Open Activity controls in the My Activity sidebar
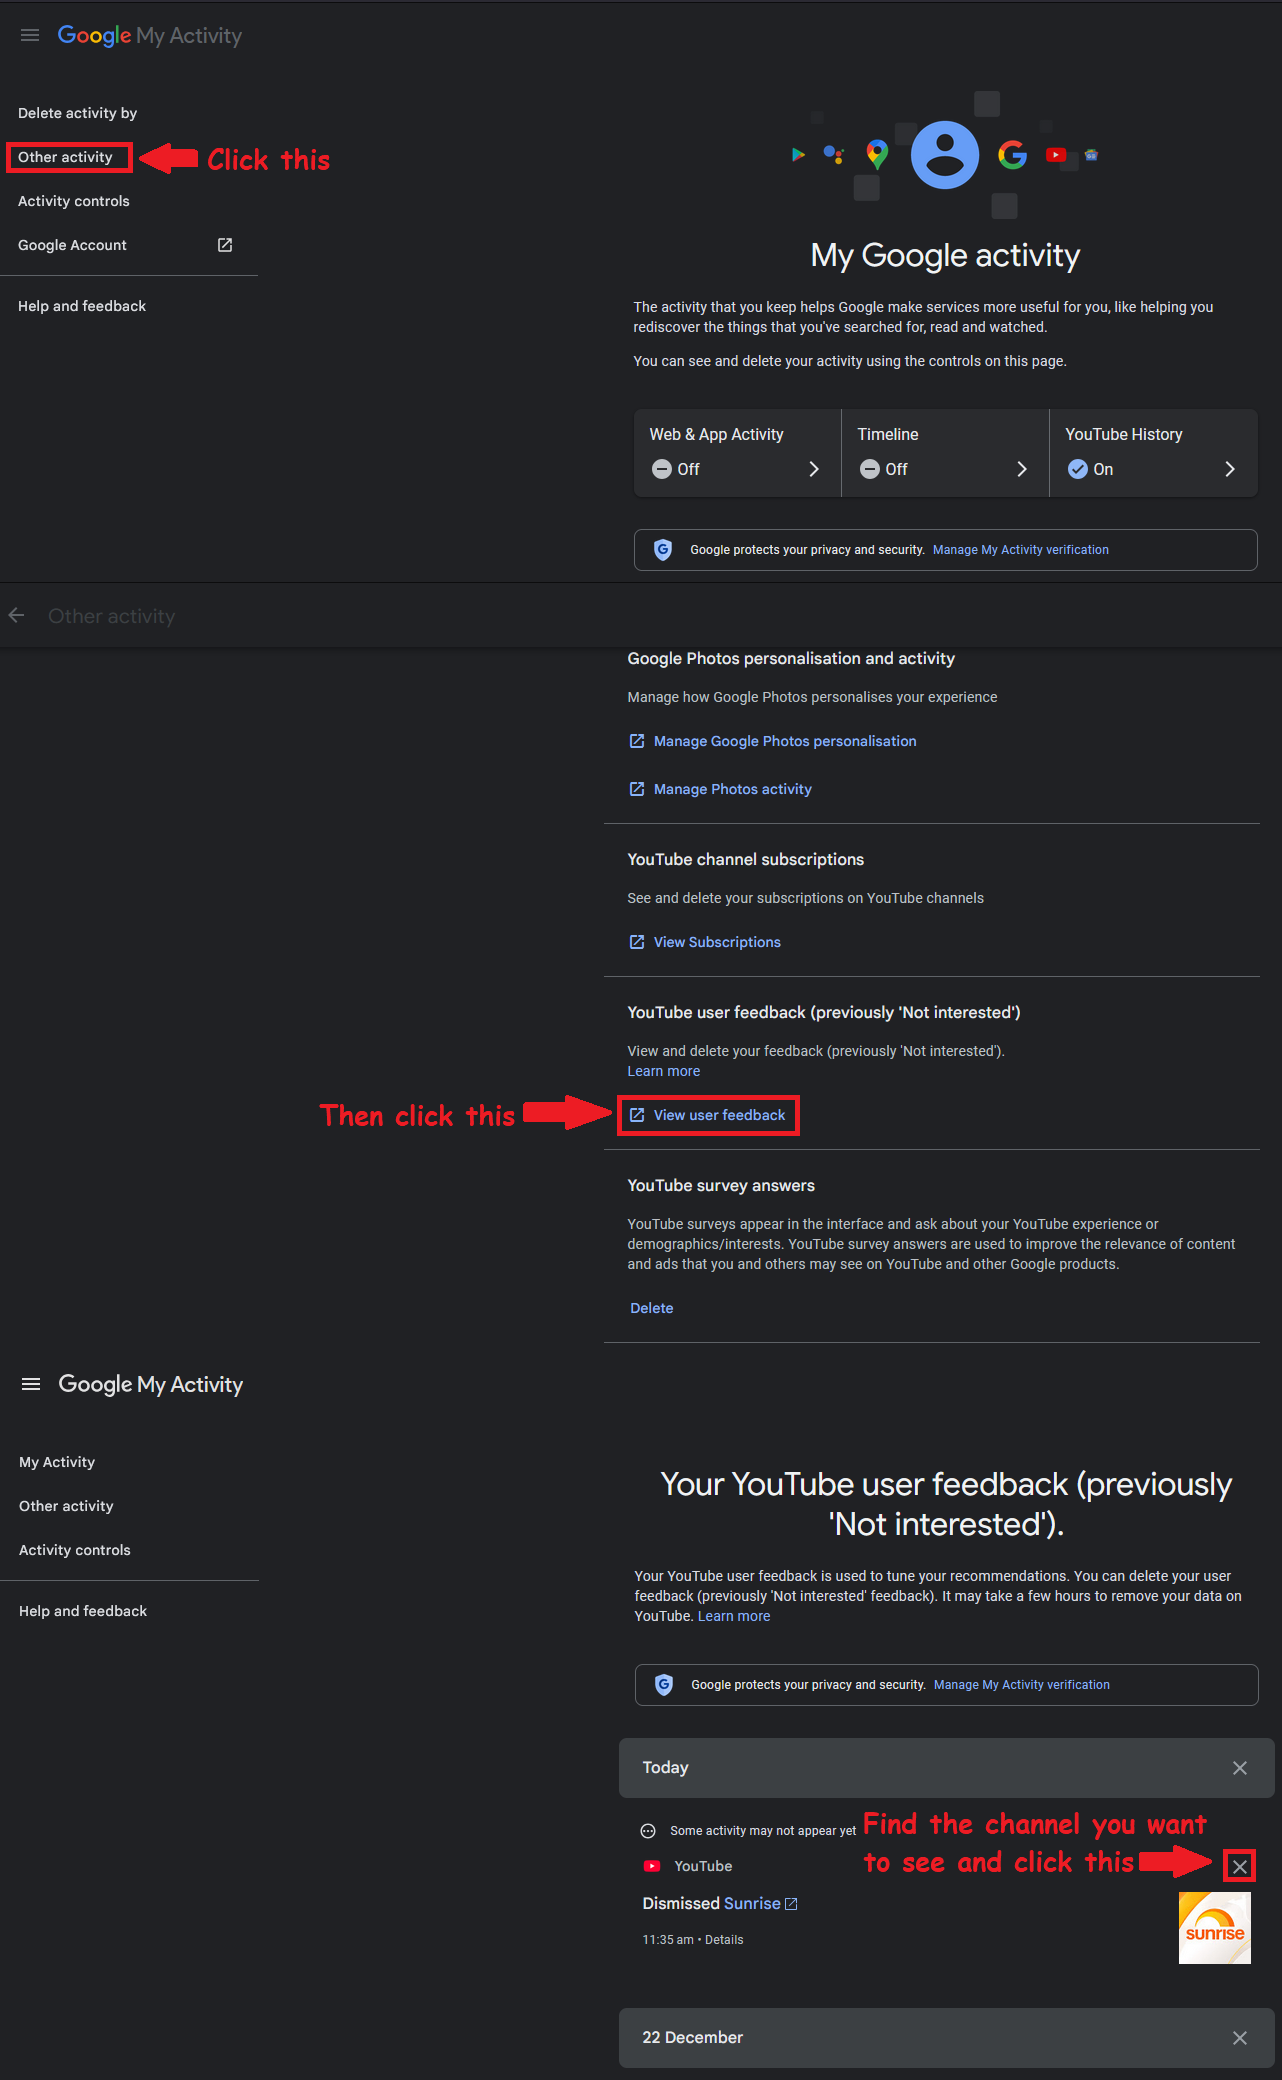The height and width of the screenshot is (2080, 1282). [x=75, y=1550]
